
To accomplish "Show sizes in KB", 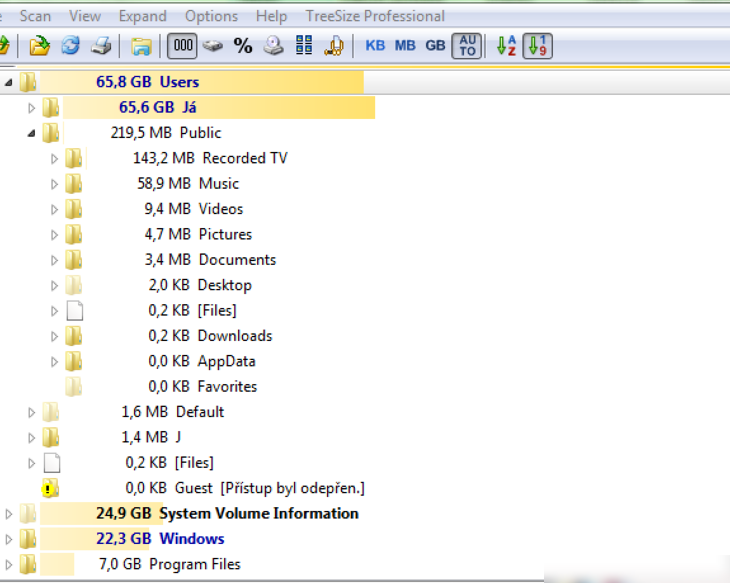I will tap(375, 46).
